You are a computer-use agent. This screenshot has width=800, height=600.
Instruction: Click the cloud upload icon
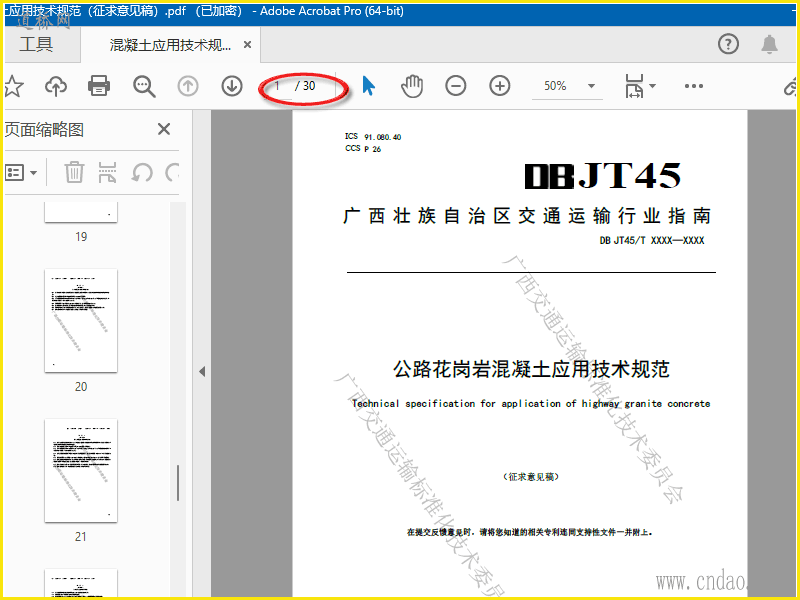(56, 86)
